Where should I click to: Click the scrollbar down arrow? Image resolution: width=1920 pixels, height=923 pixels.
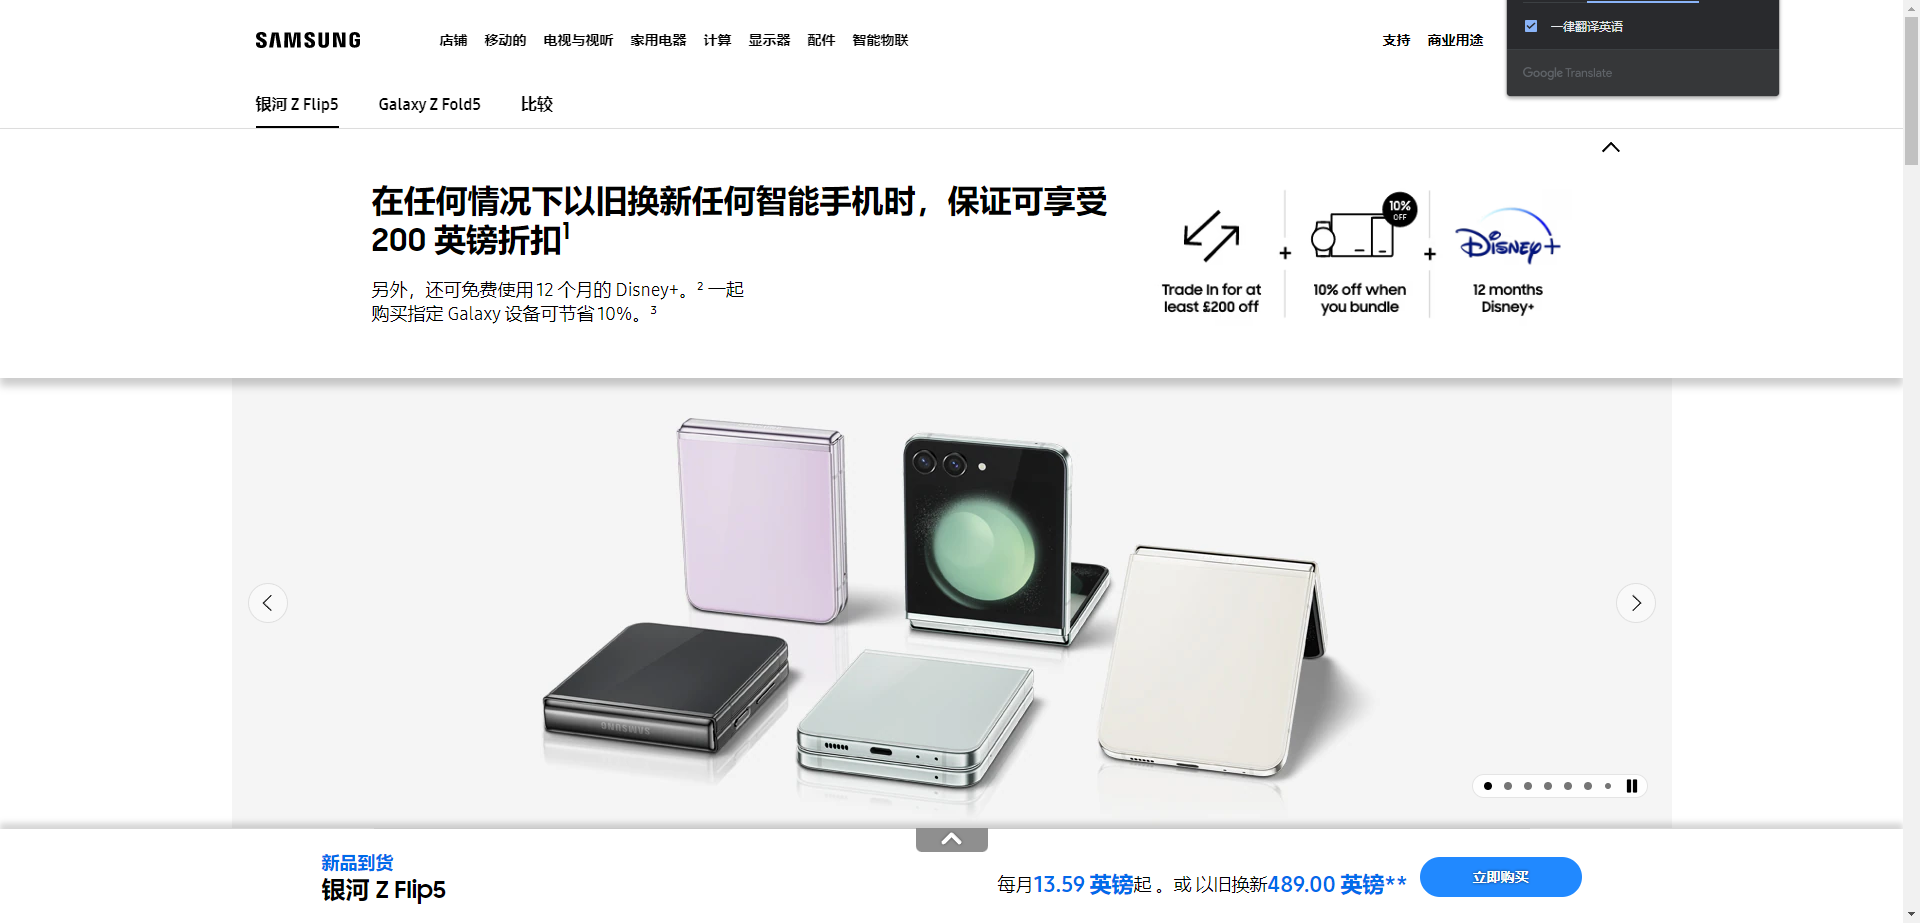click(x=1911, y=914)
